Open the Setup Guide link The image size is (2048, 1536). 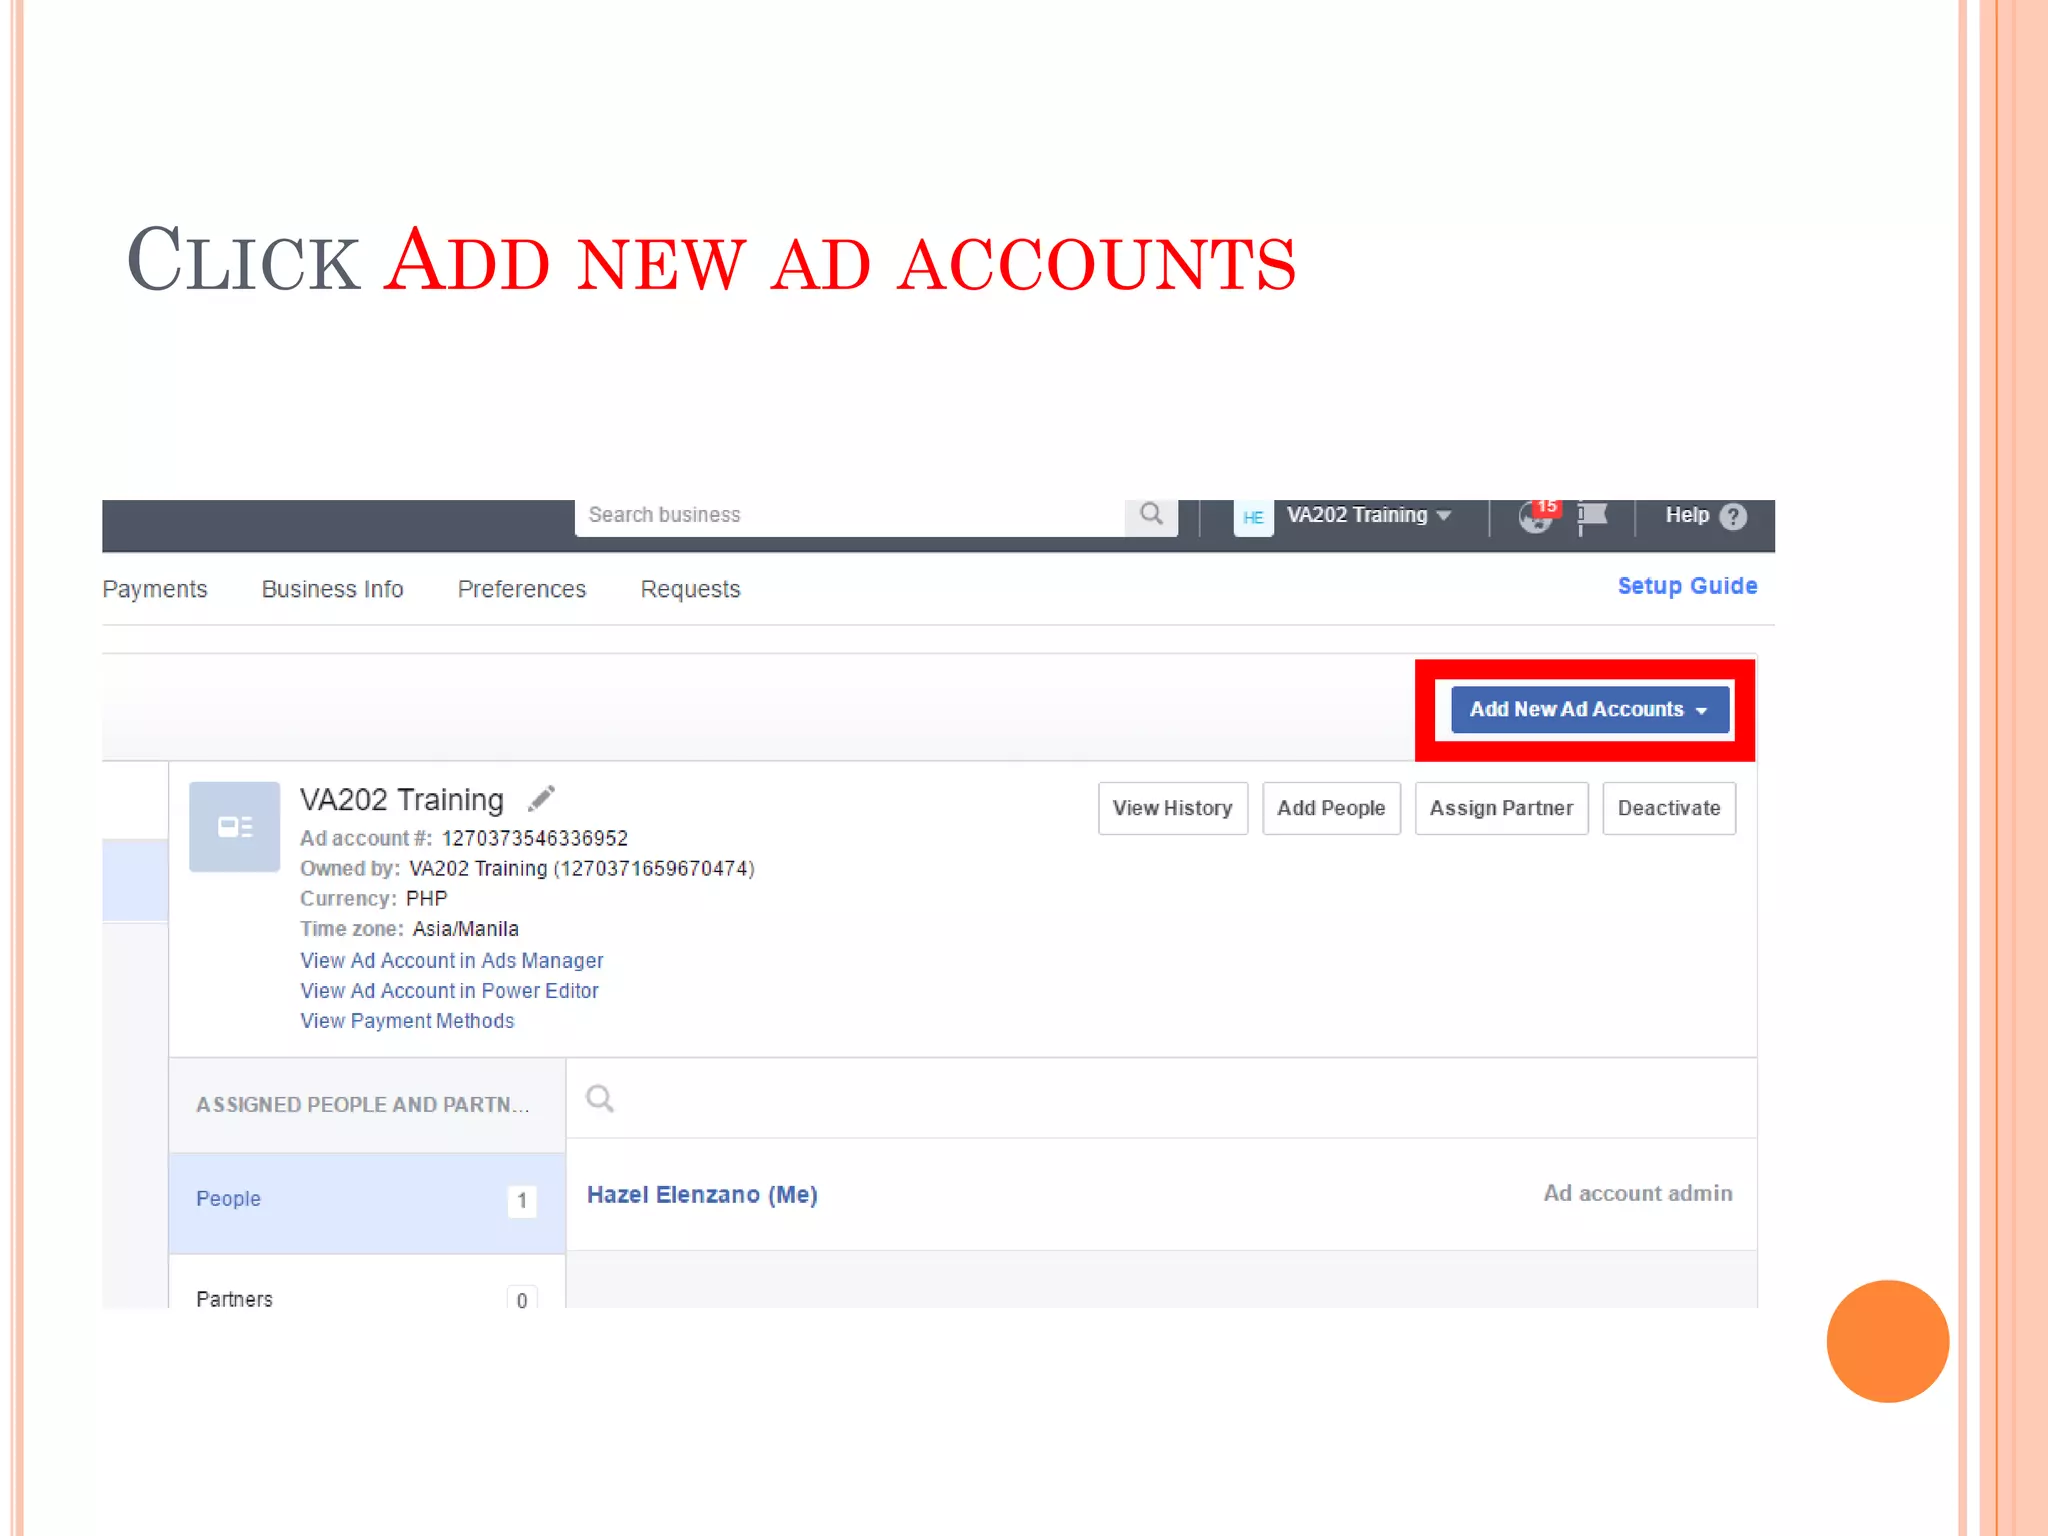coord(1687,586)
